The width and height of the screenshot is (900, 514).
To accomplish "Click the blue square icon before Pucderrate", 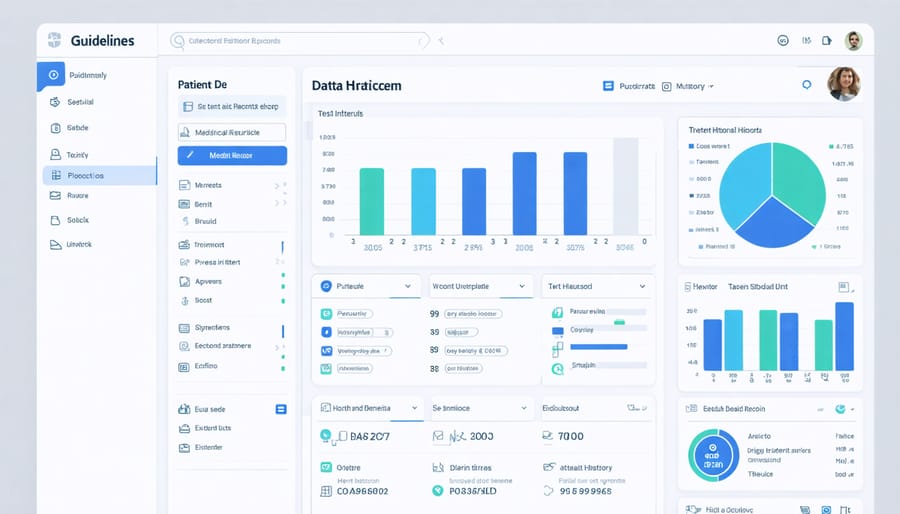I will tap(608, 87).
